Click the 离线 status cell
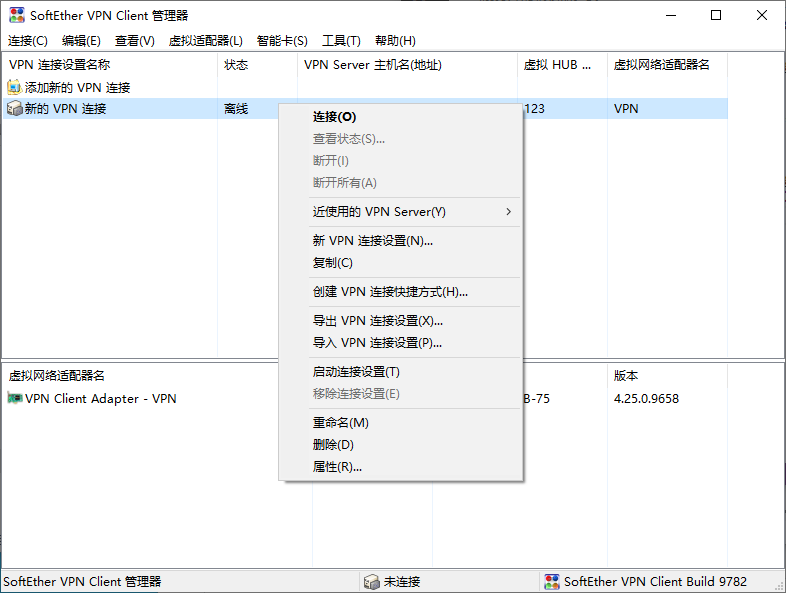Viewport: 786px width, 593px height. click(236, 109)
